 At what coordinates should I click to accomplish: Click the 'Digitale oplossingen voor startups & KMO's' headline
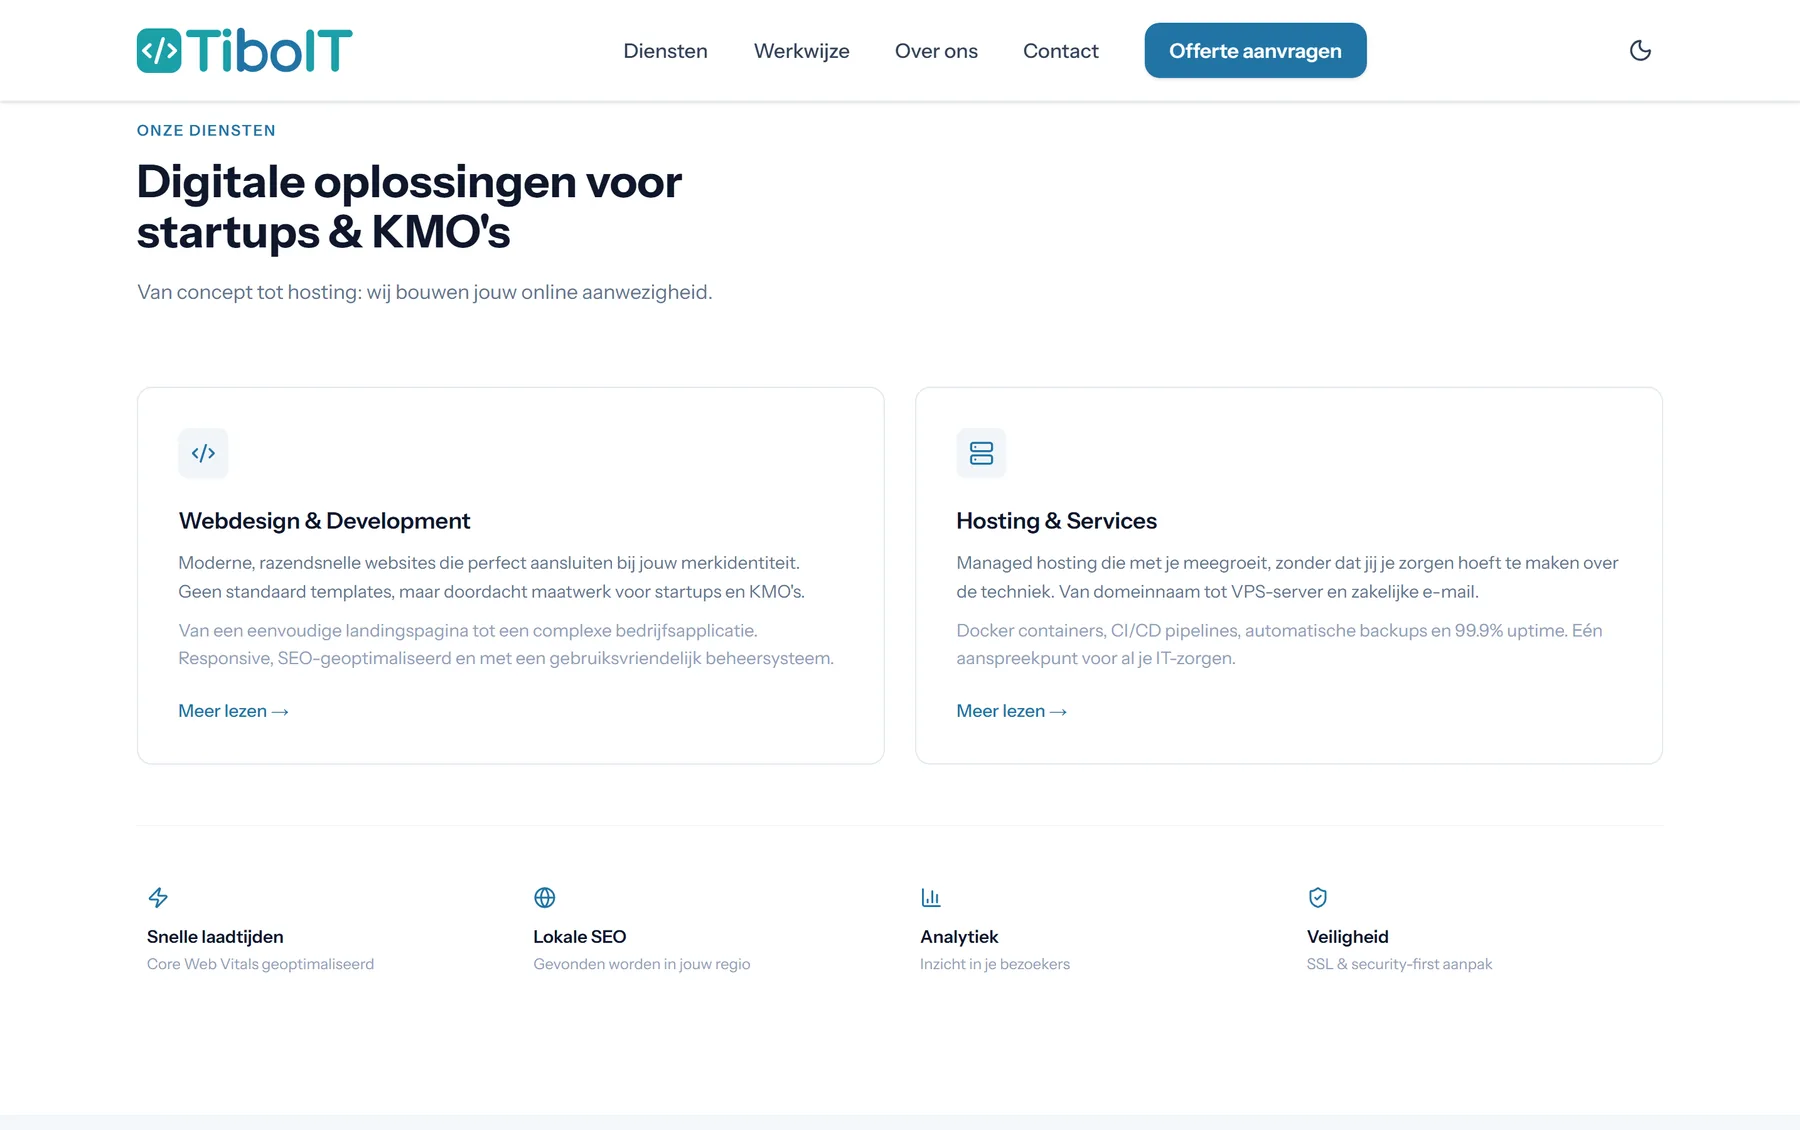pos(409,207)
